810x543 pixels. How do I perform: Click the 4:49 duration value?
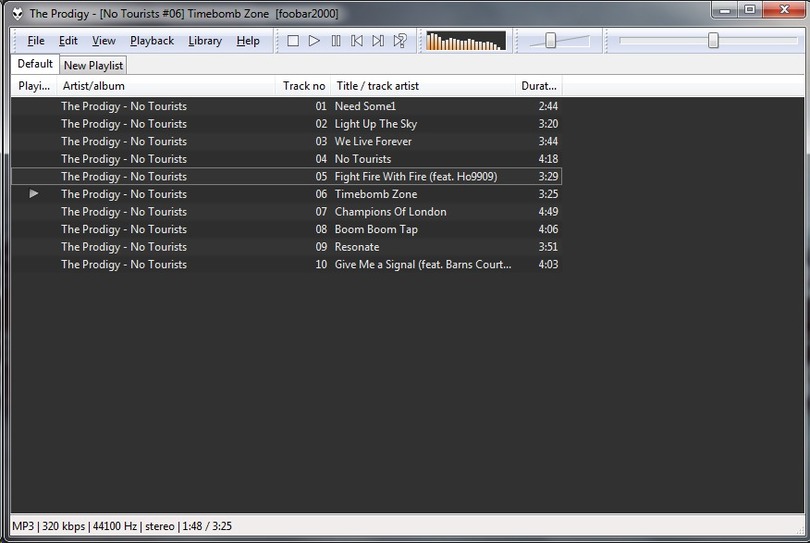(x=548, y=211)
